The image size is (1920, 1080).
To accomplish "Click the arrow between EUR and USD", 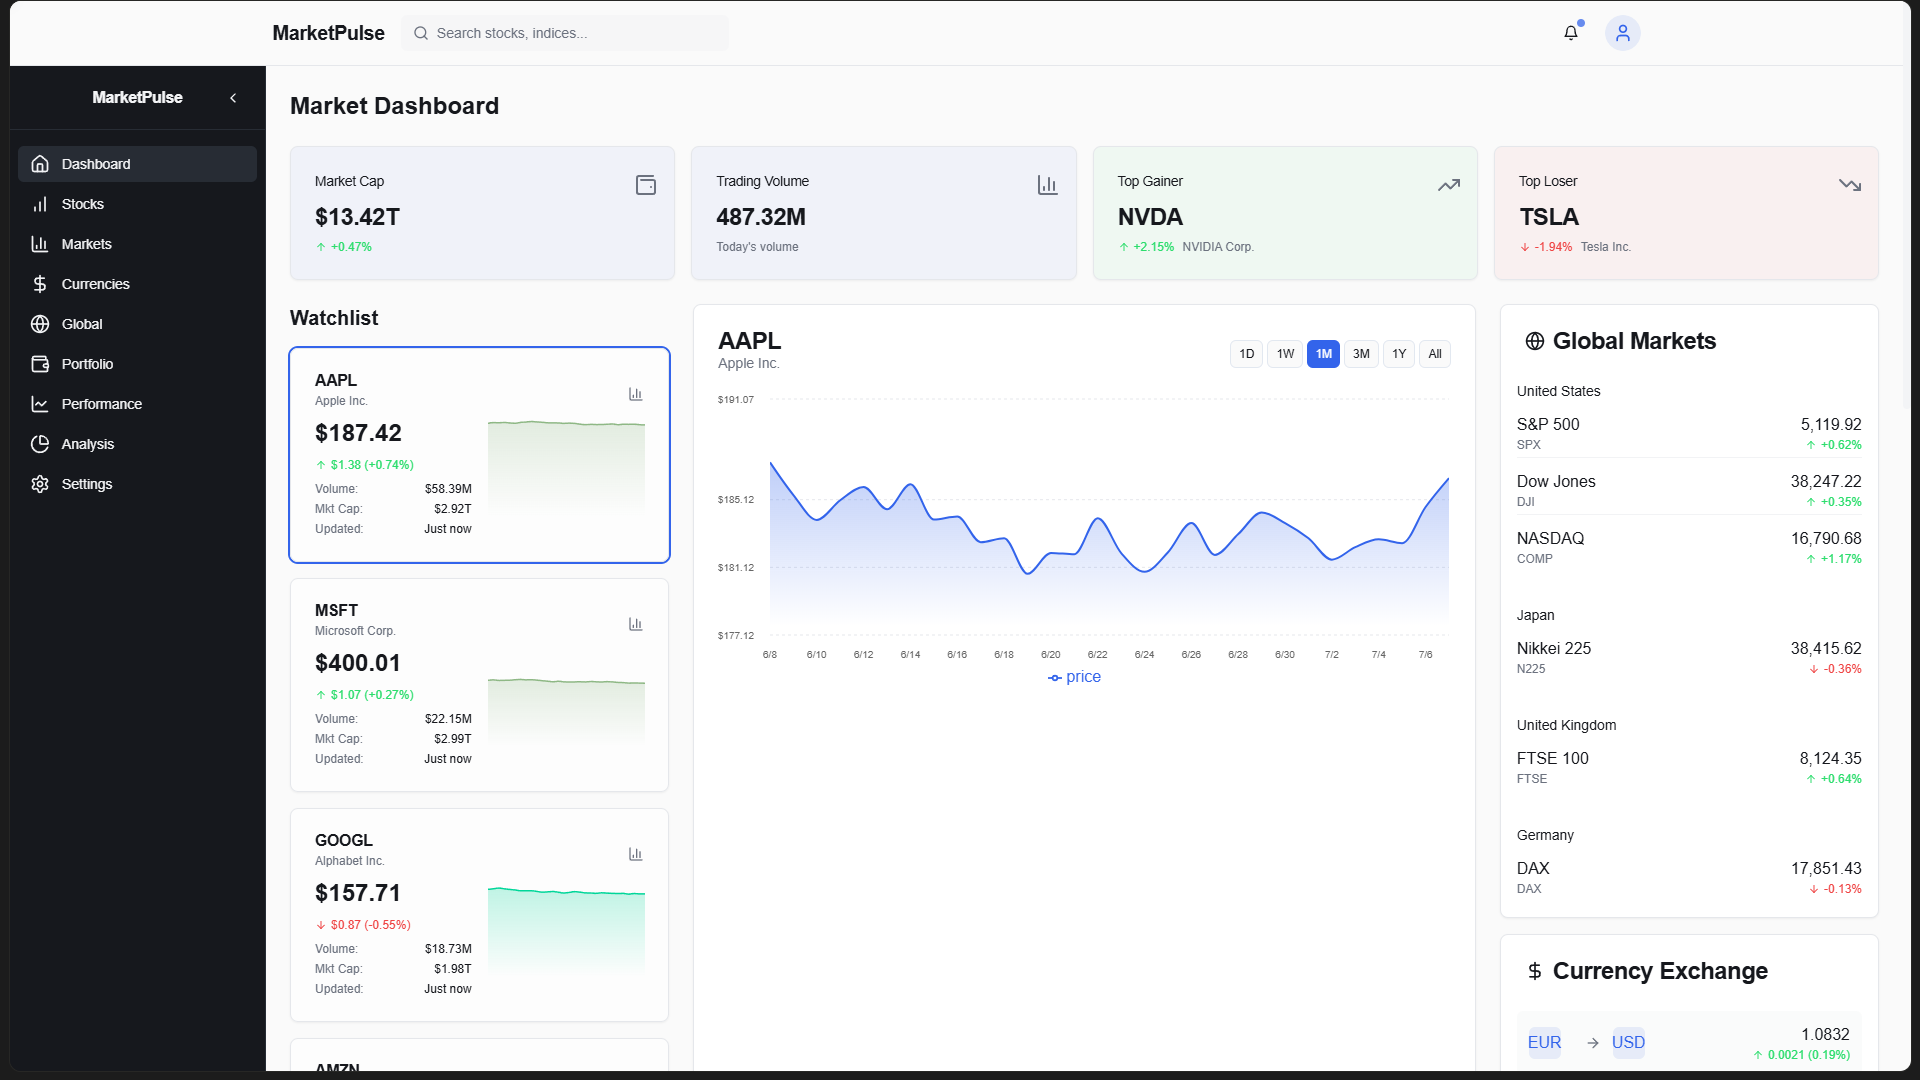I will 1593,1043.
